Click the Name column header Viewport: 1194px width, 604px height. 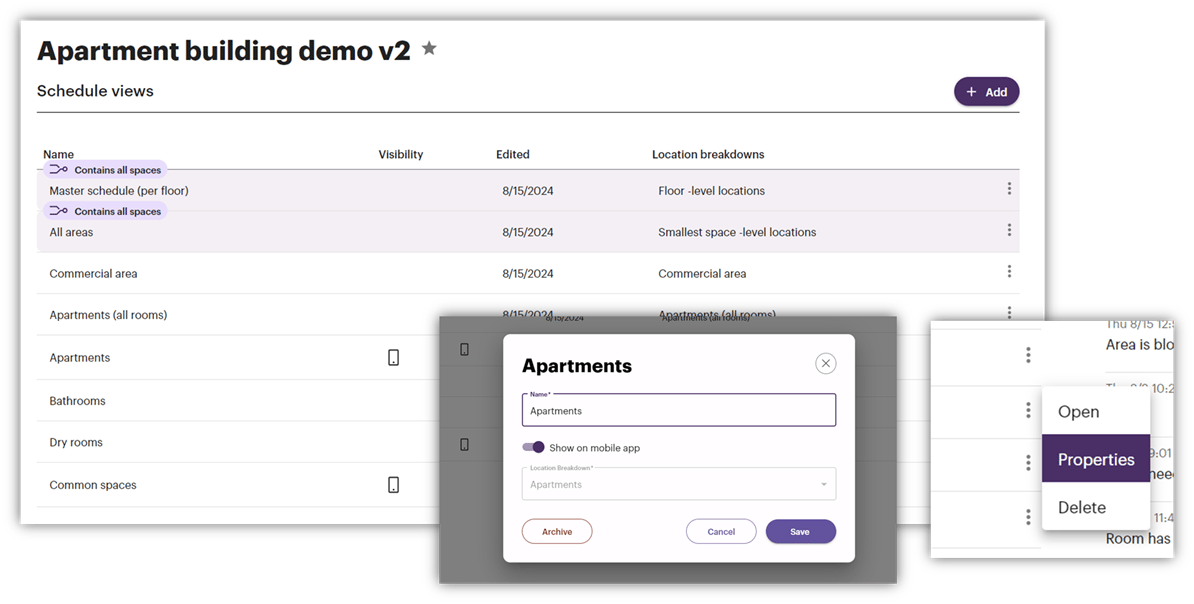tap(59, 154)
